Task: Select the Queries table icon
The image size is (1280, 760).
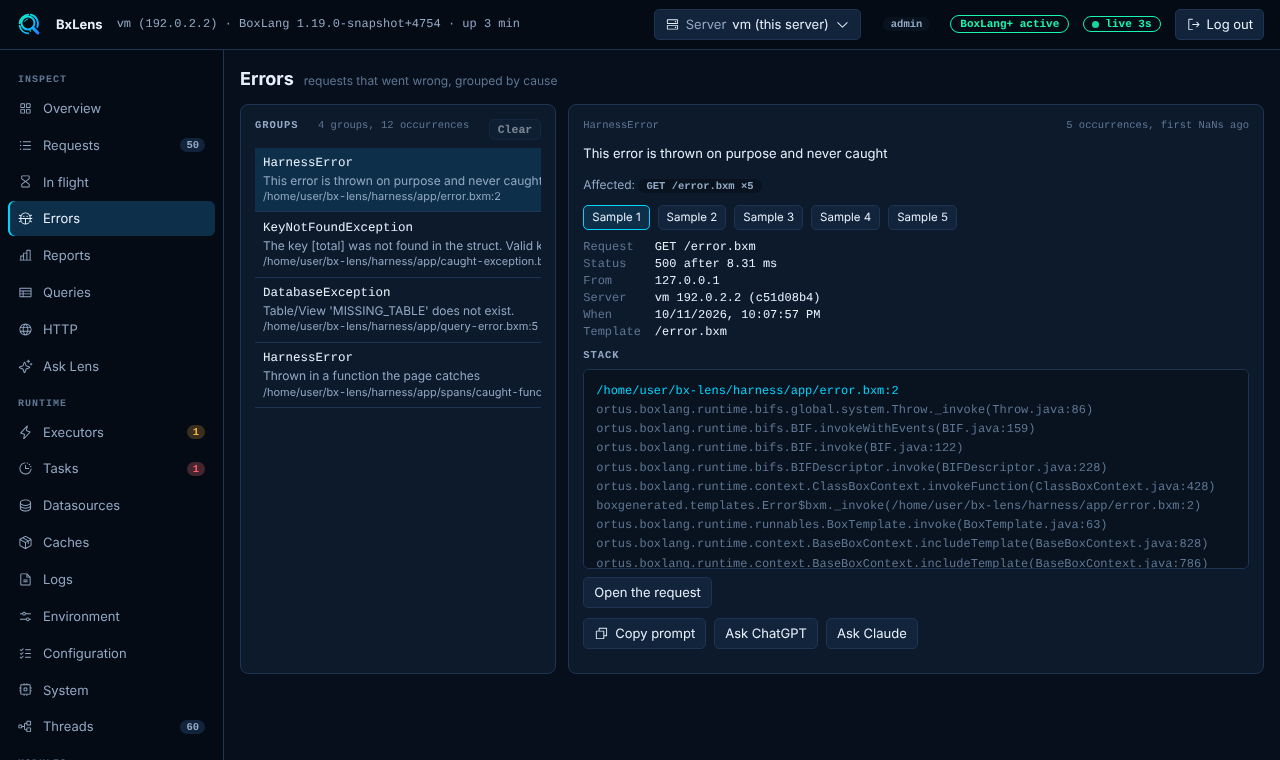Action: point(25,292)
